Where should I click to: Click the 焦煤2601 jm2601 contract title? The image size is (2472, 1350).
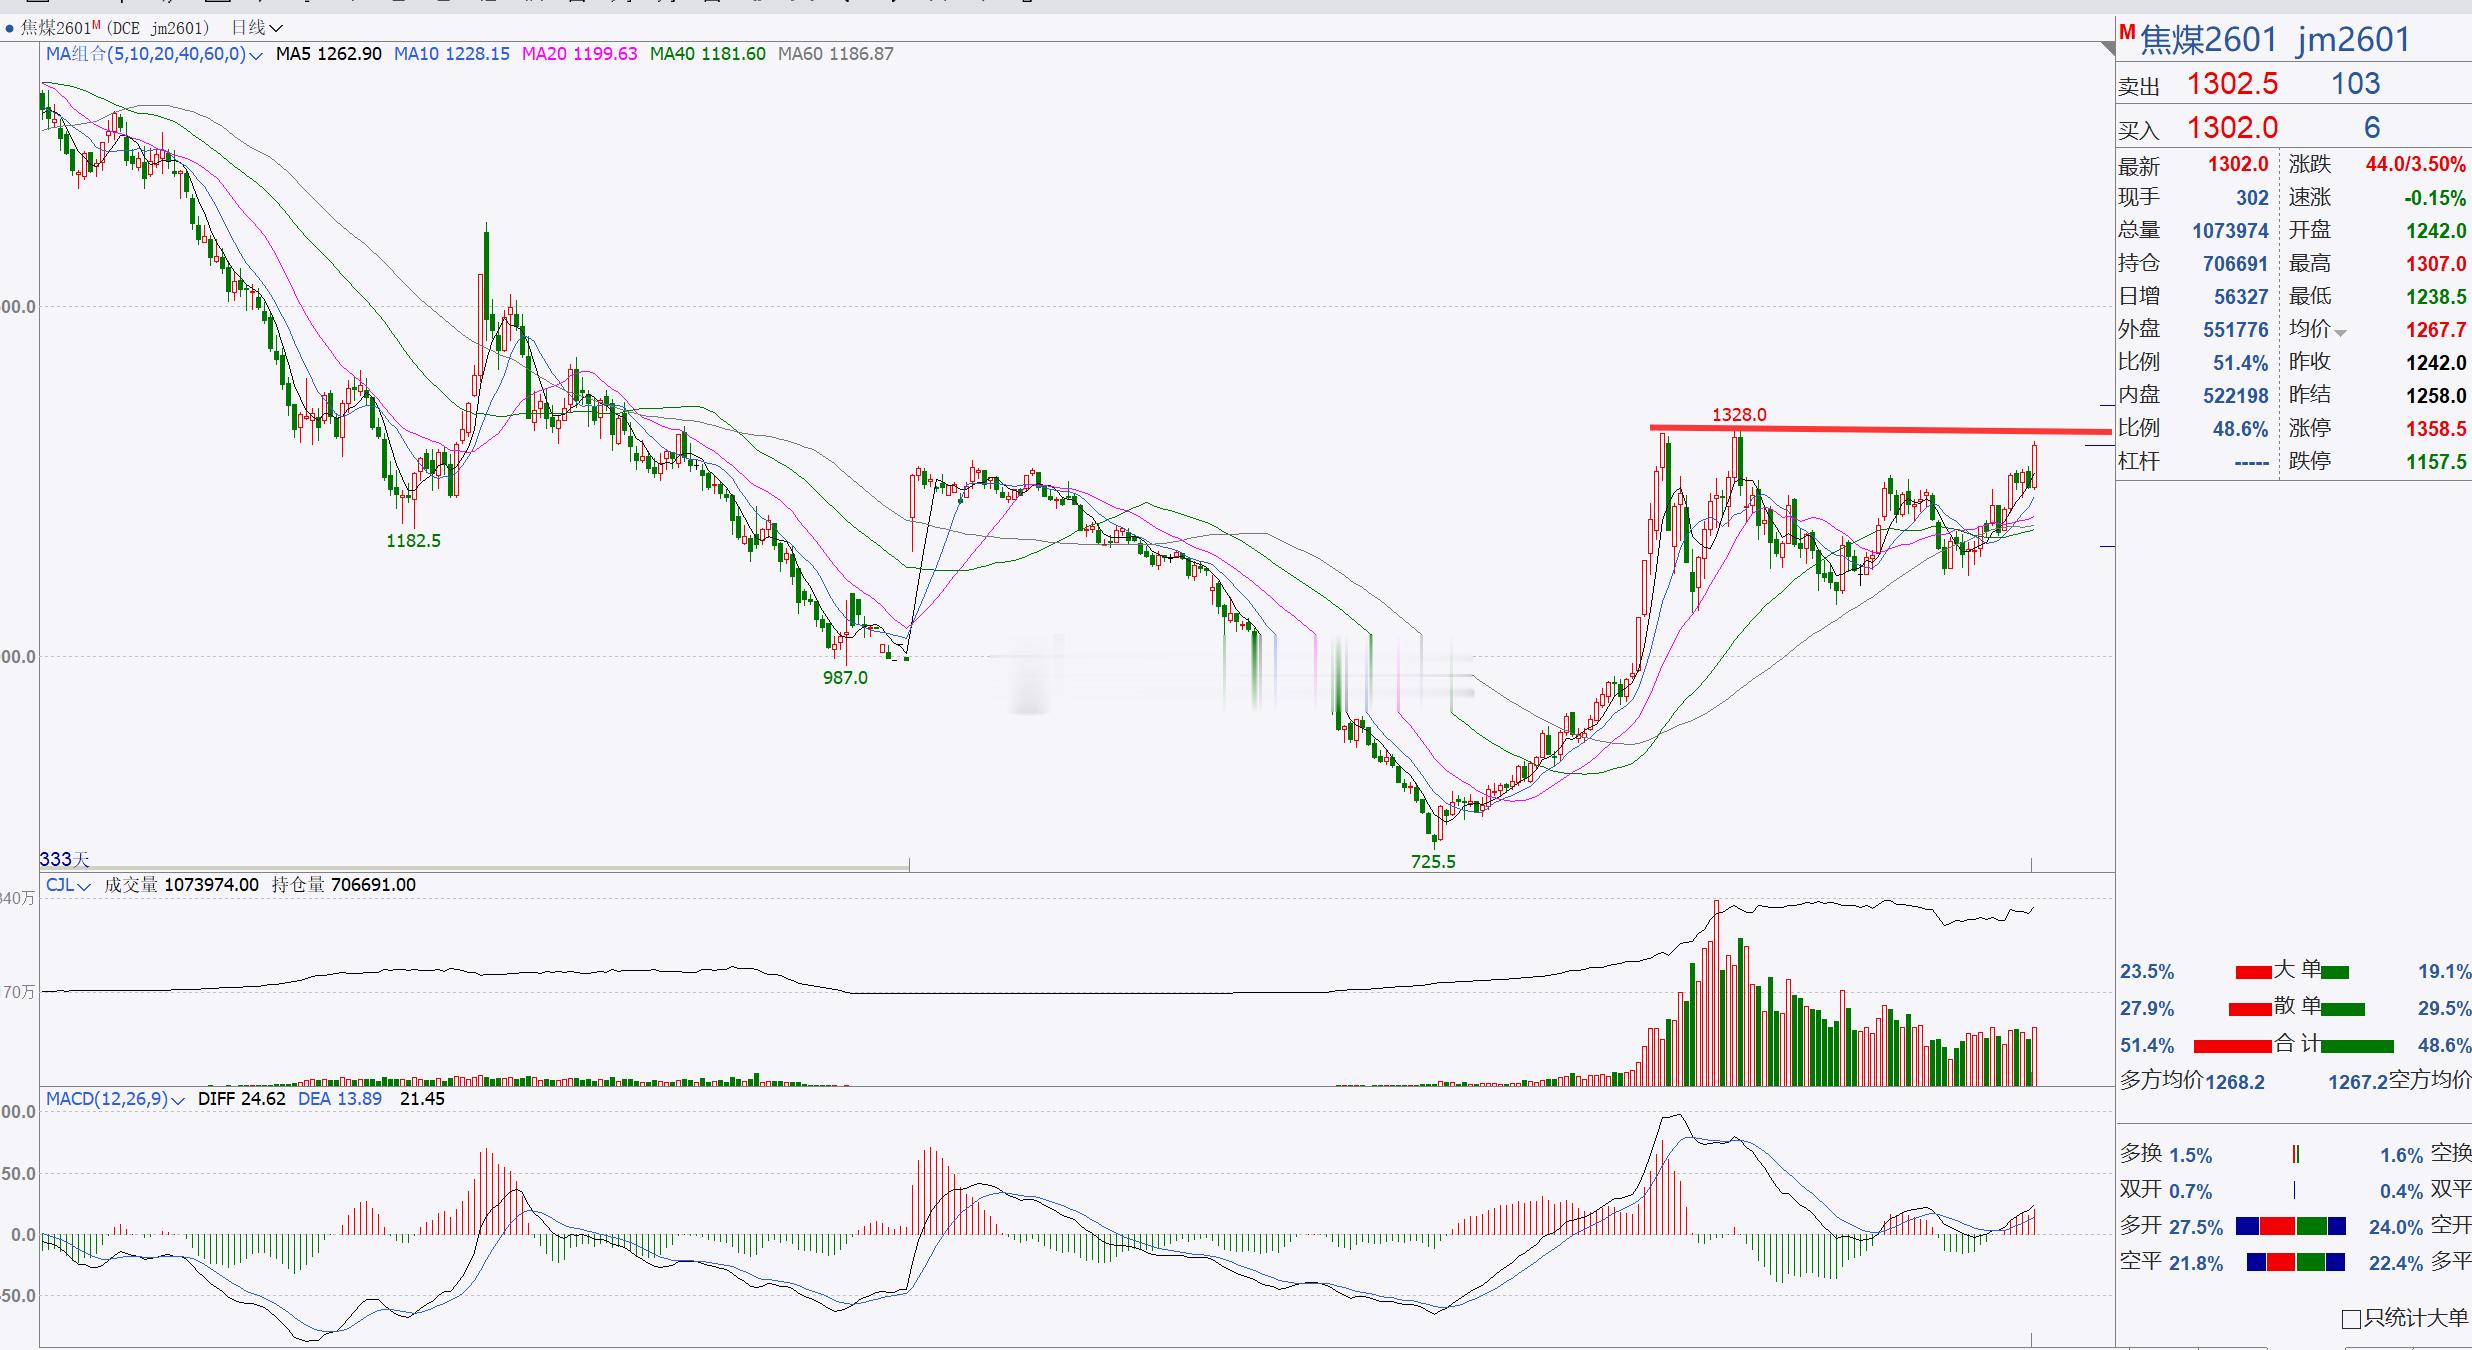pyautogui.click(x=2275, y=40)
